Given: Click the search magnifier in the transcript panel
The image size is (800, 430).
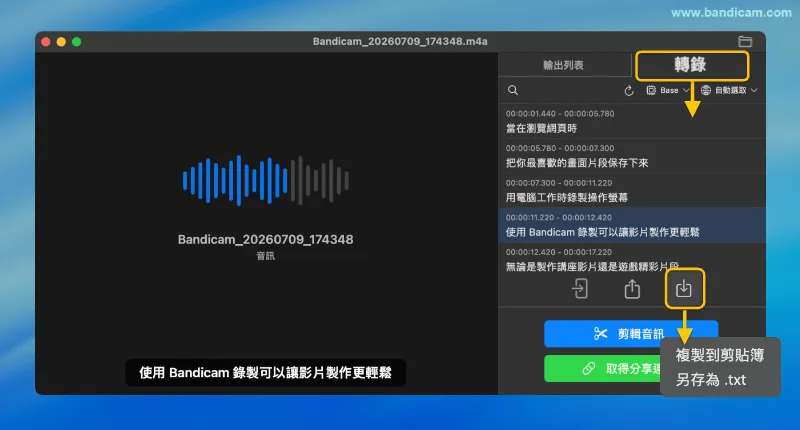Looking at the screenshot, I should tap(513, 90).
